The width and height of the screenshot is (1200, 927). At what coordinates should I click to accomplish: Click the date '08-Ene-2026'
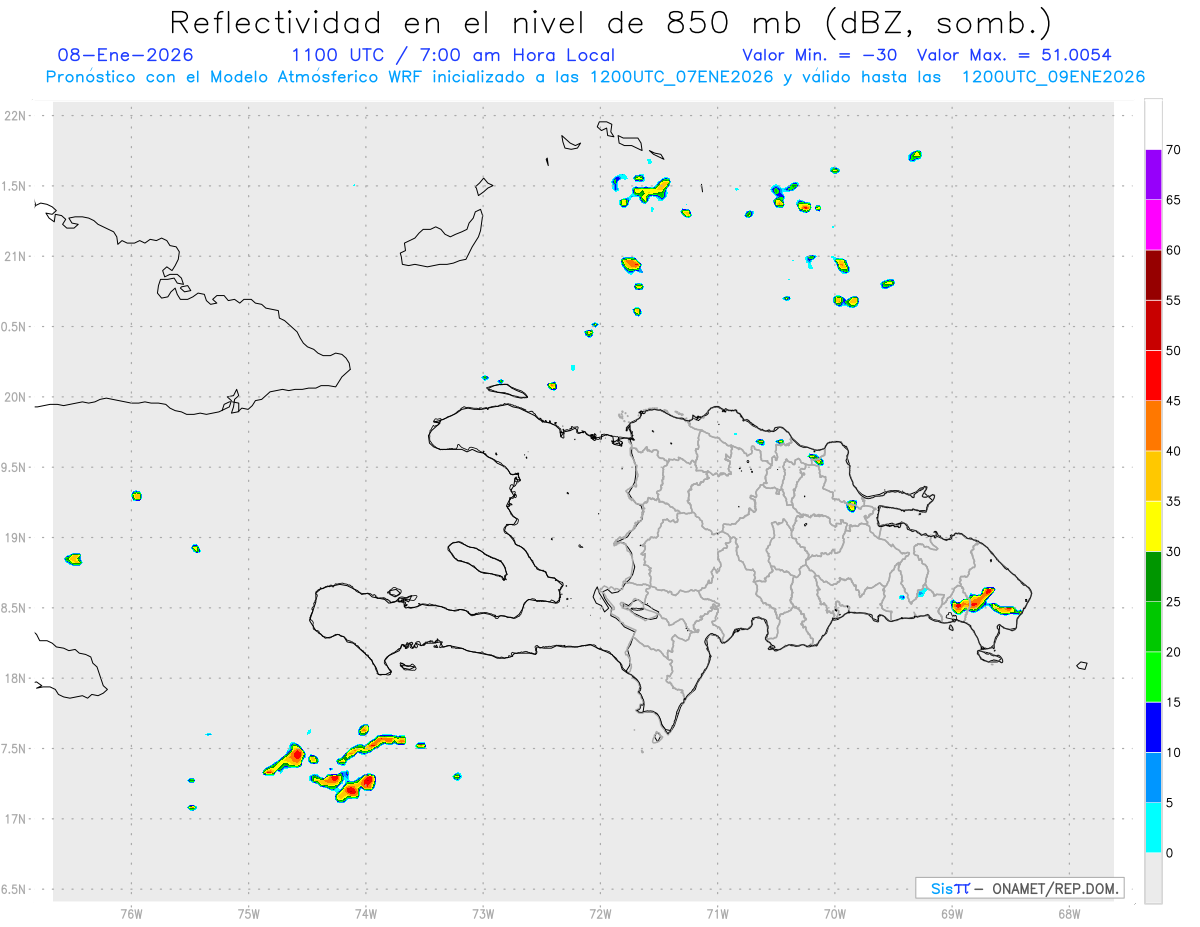pyautogui.click(x=126, y=55)
